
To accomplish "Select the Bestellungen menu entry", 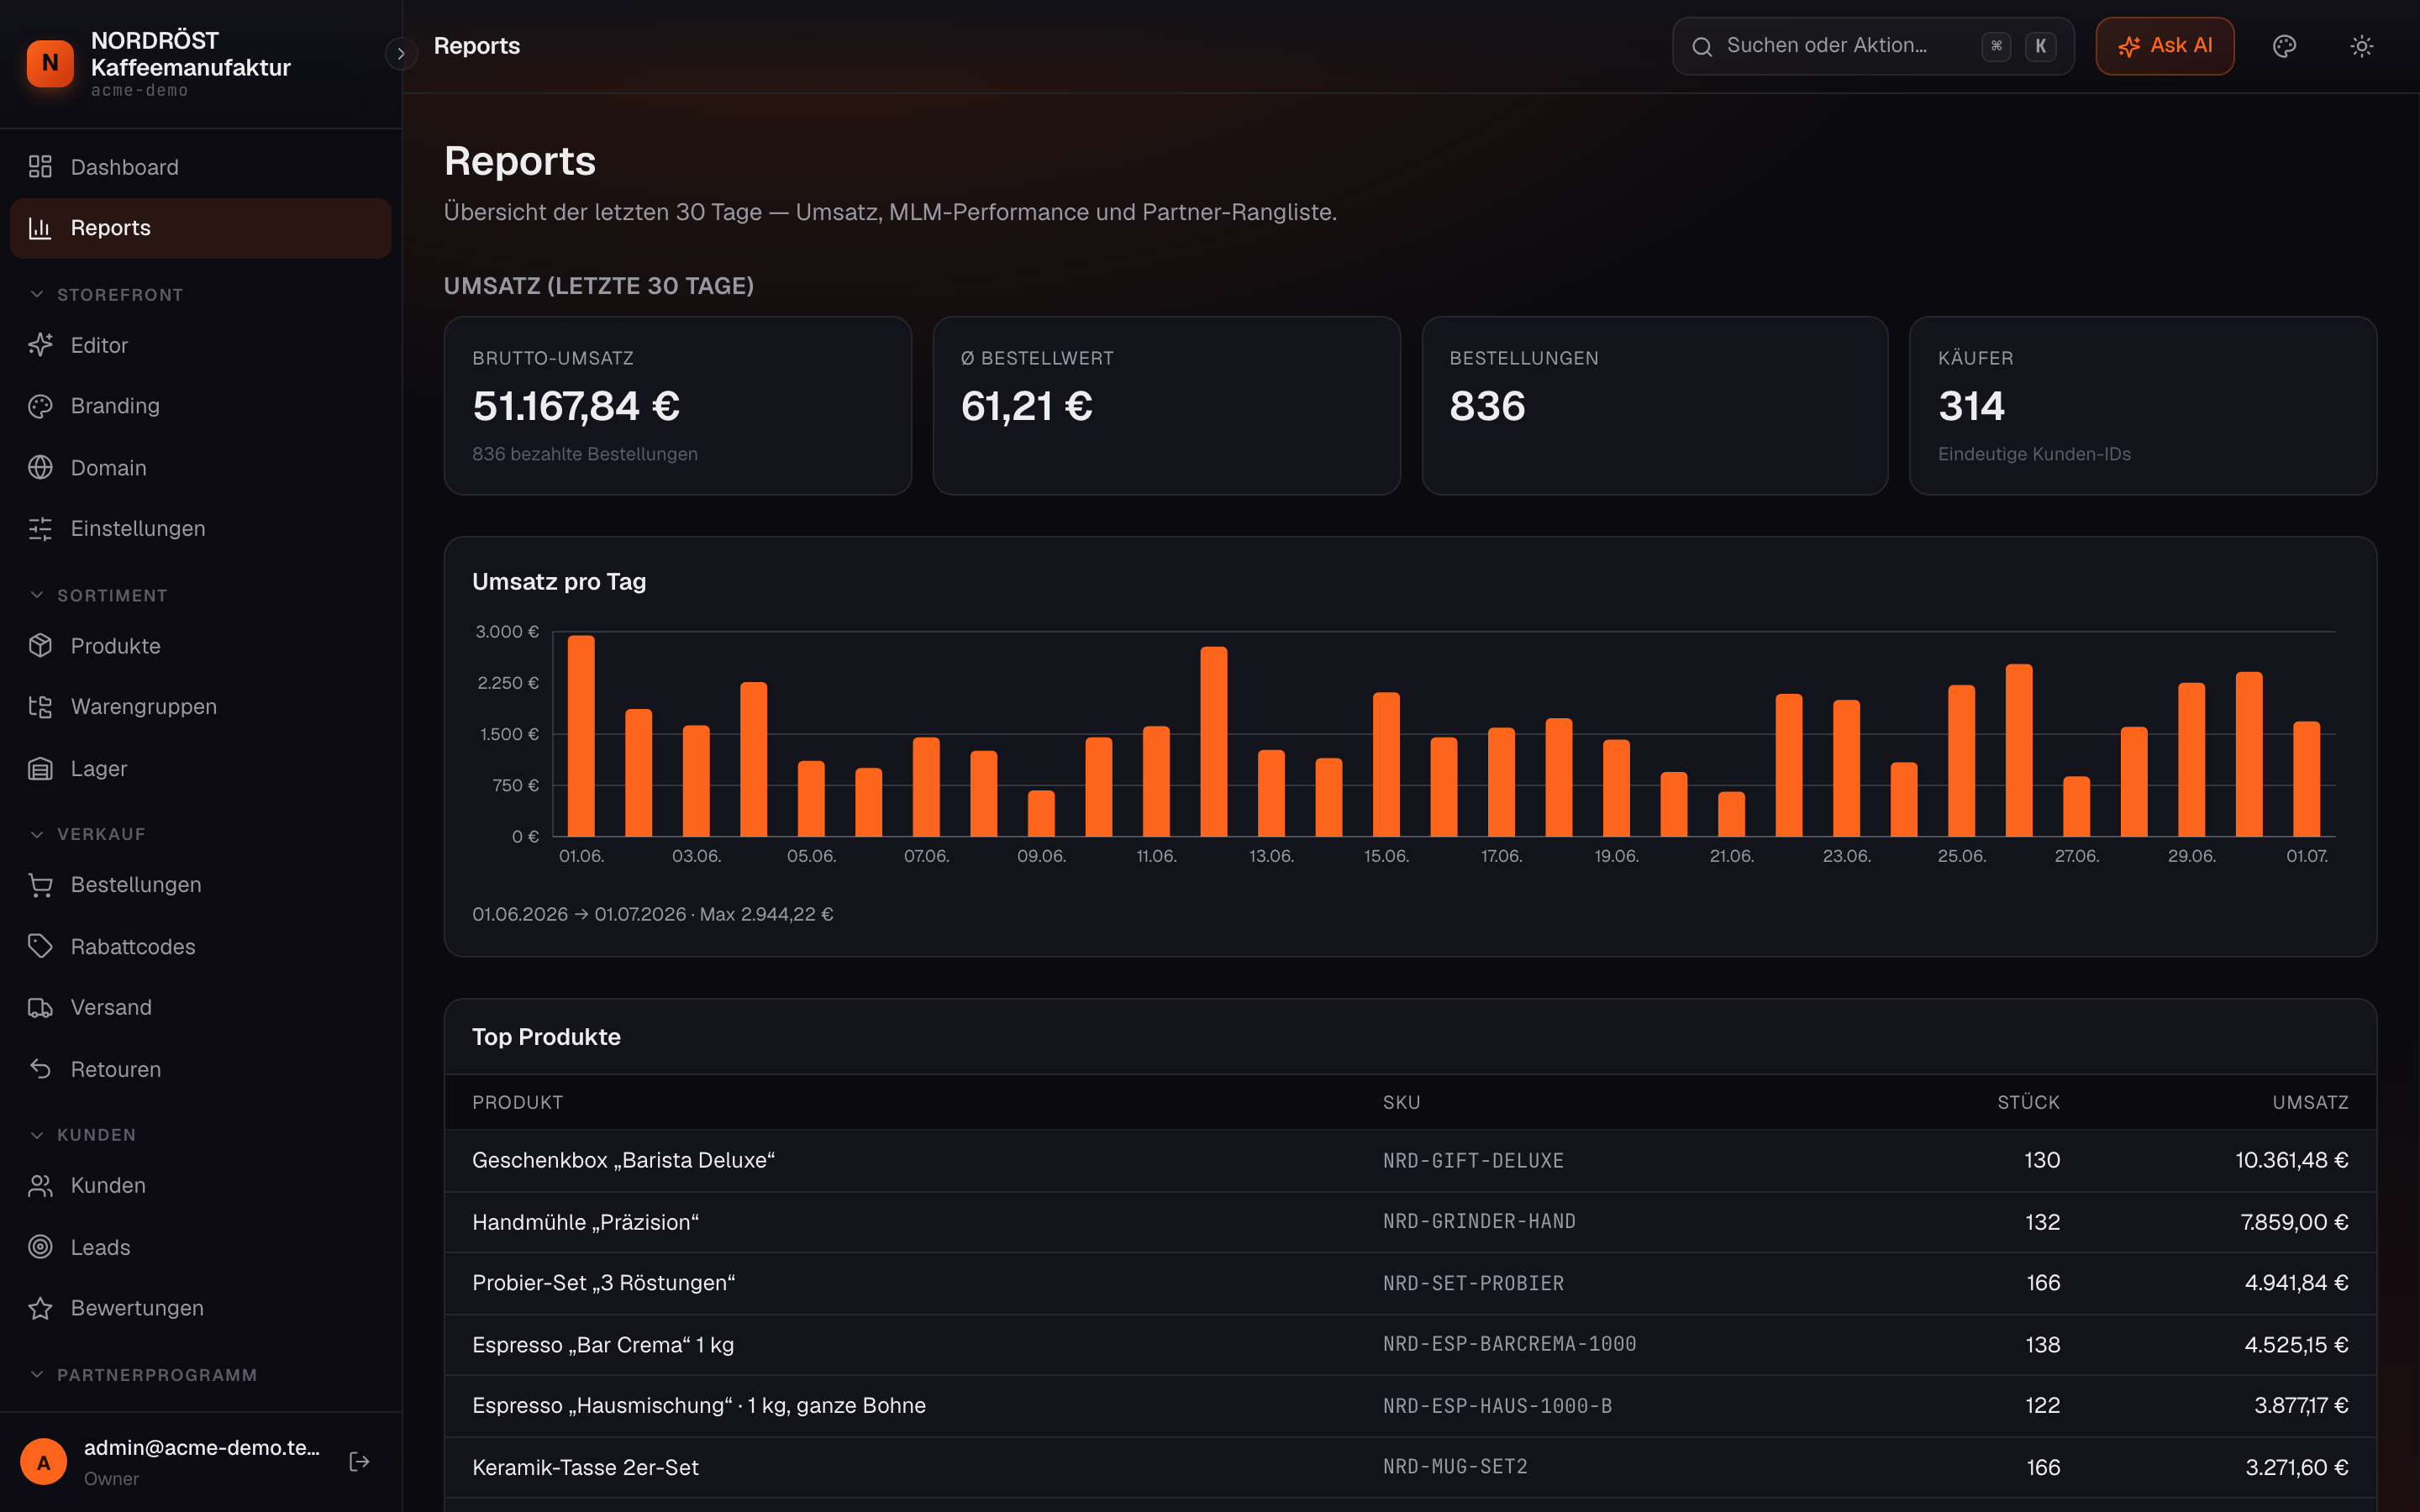I will tap(200, 885).
